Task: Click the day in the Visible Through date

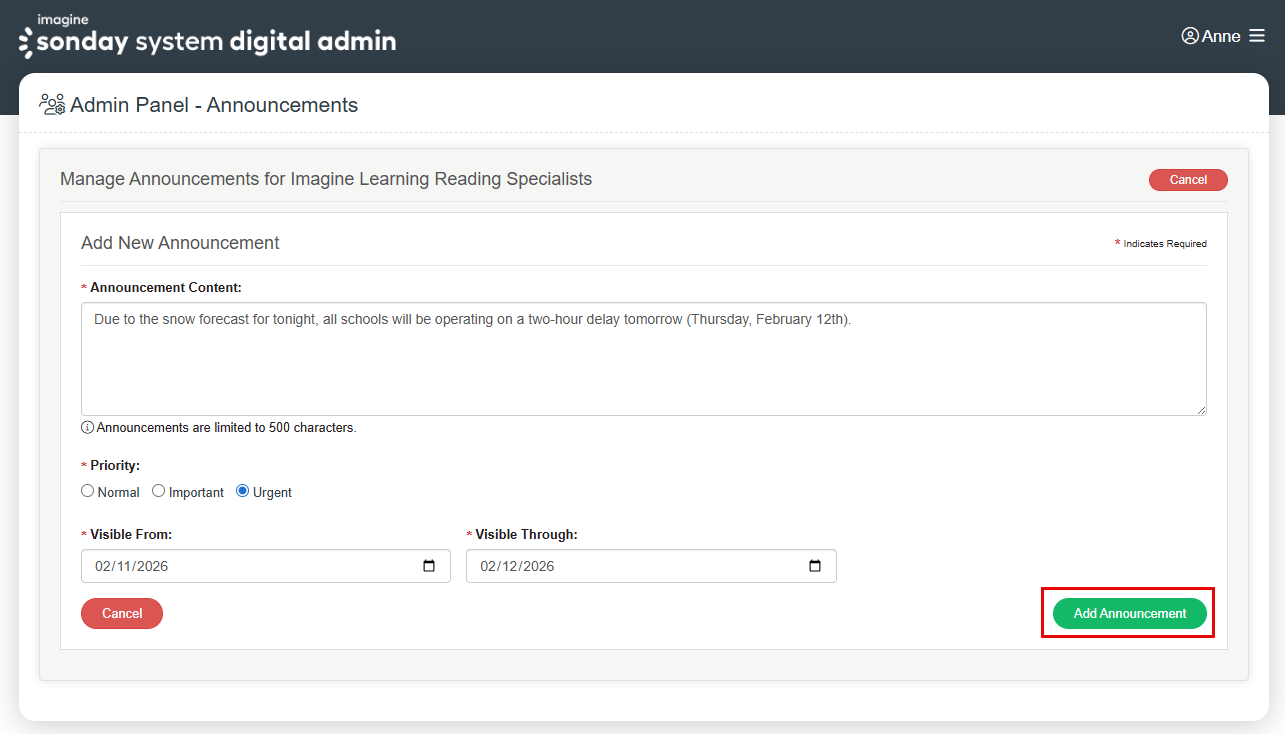Action: (x=511, y=566)
